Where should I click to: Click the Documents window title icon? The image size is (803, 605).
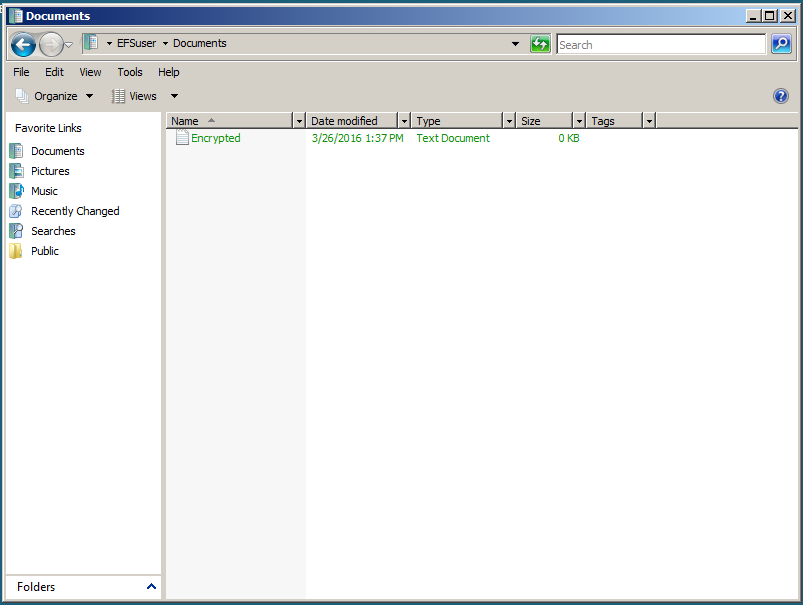(x=15, y=16)
